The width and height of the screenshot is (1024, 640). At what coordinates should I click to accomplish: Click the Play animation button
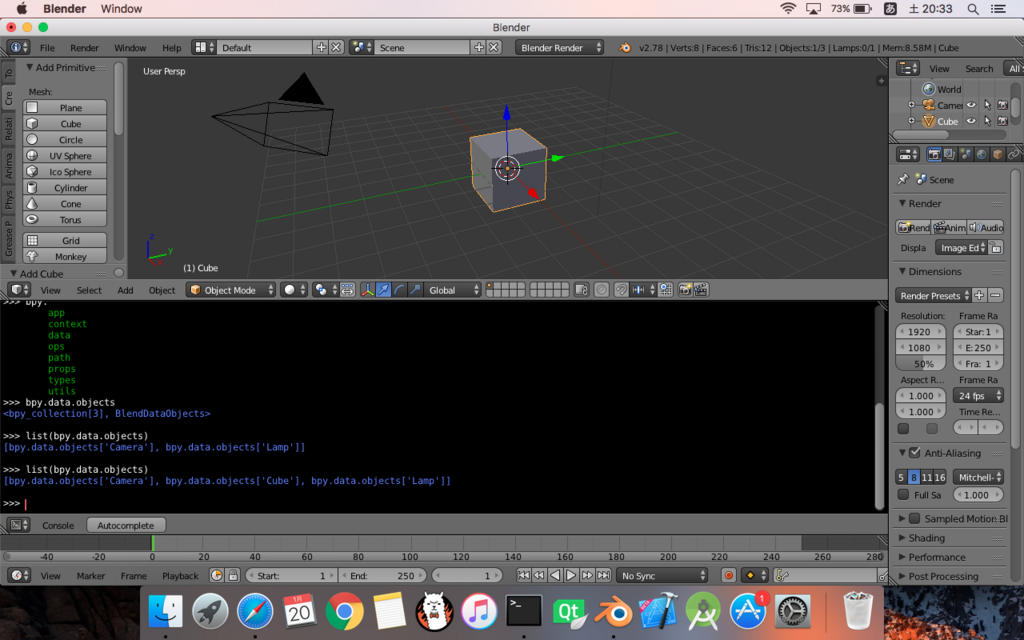(x=571, y=575)
